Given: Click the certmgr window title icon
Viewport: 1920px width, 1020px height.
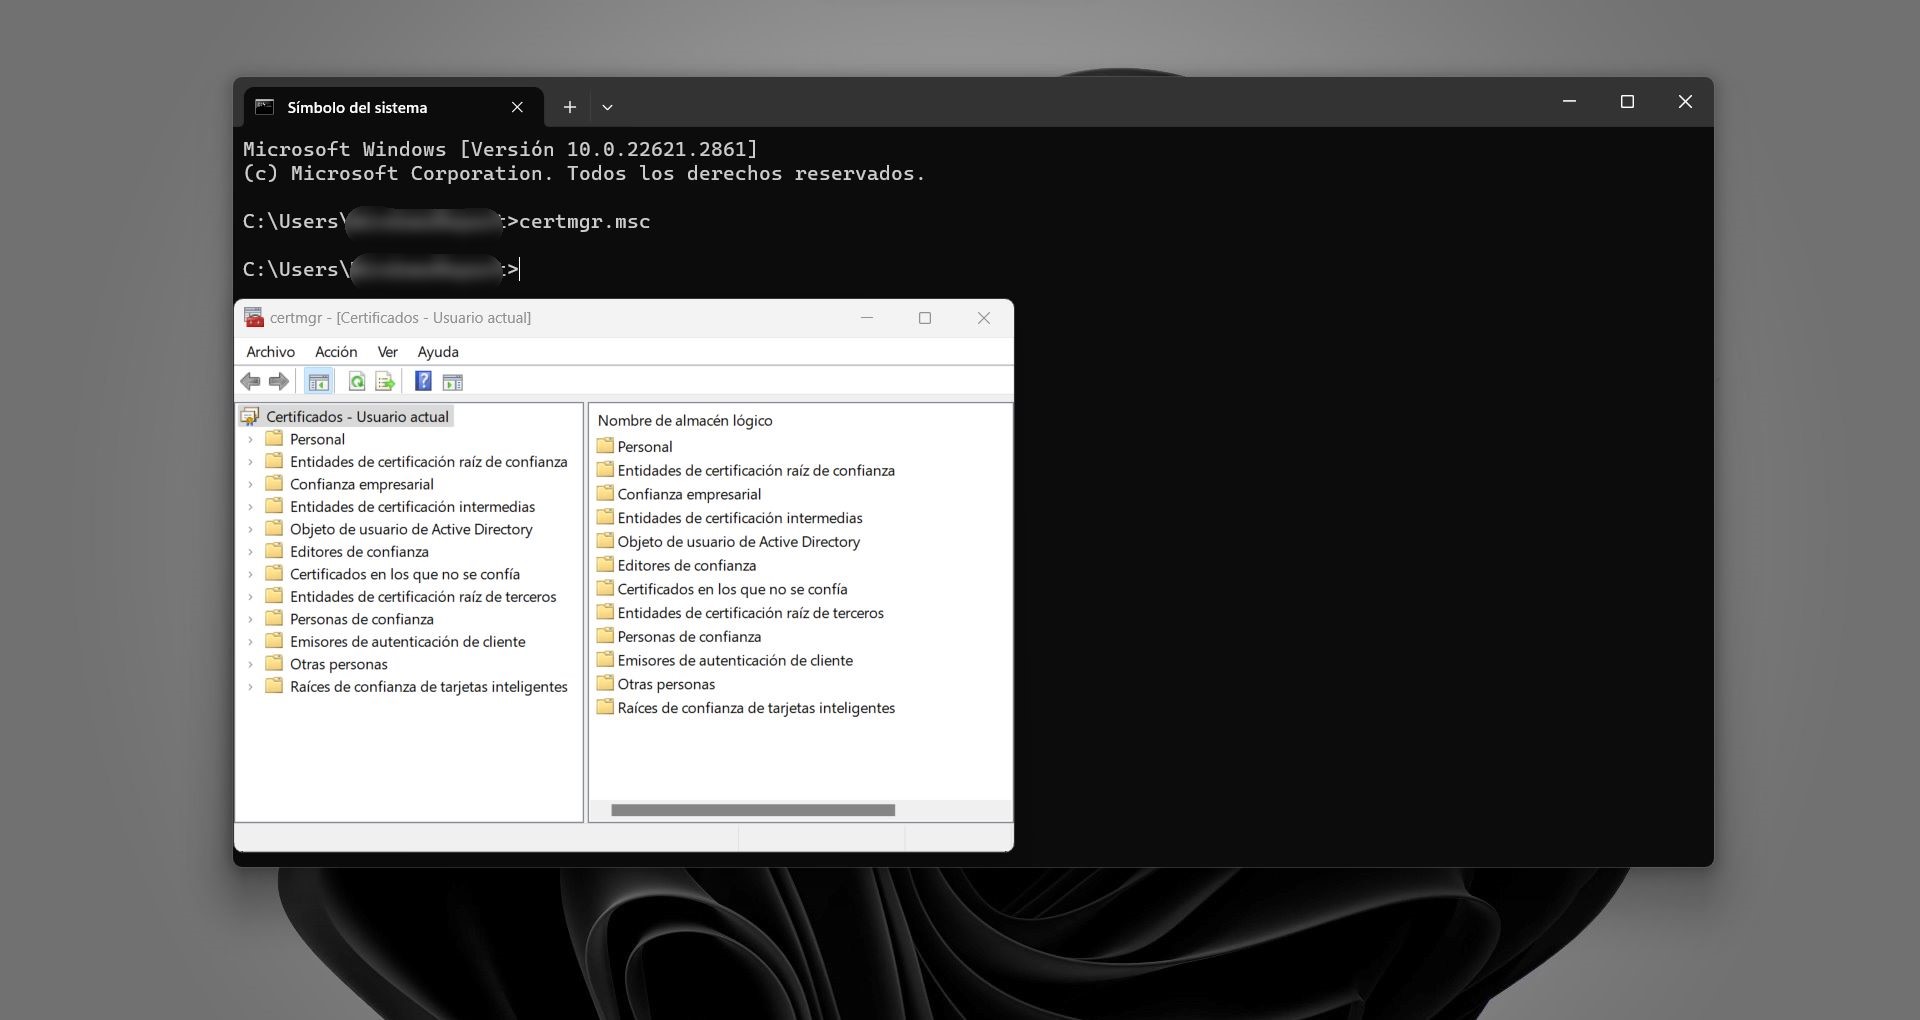Looking at the screenshot, I should pyautogui.click(x=254, y=317).
